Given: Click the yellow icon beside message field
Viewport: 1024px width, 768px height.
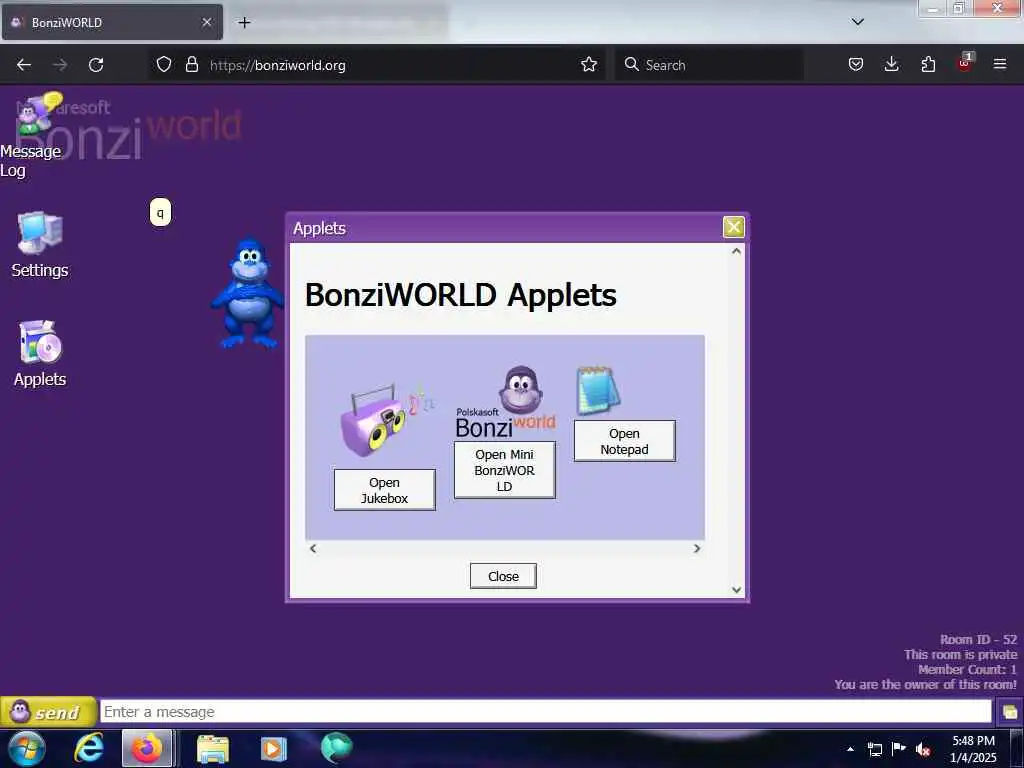Looking at the screenshot, I should click(1009, 712).
